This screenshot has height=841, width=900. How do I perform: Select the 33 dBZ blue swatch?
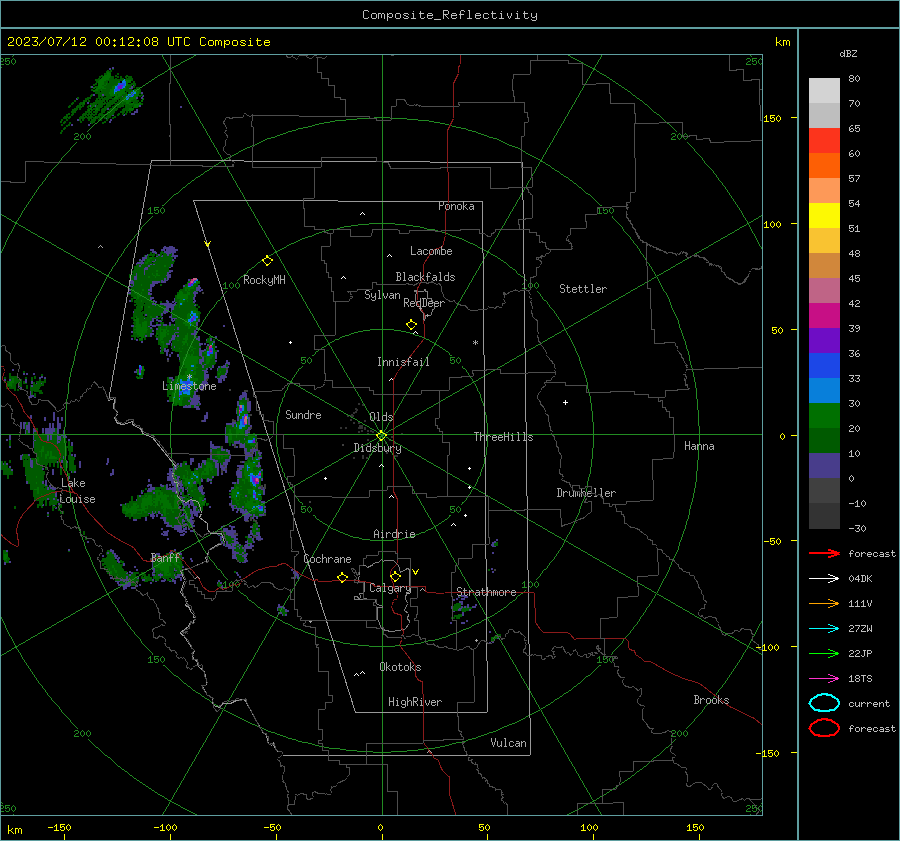(x=824, y=390)
